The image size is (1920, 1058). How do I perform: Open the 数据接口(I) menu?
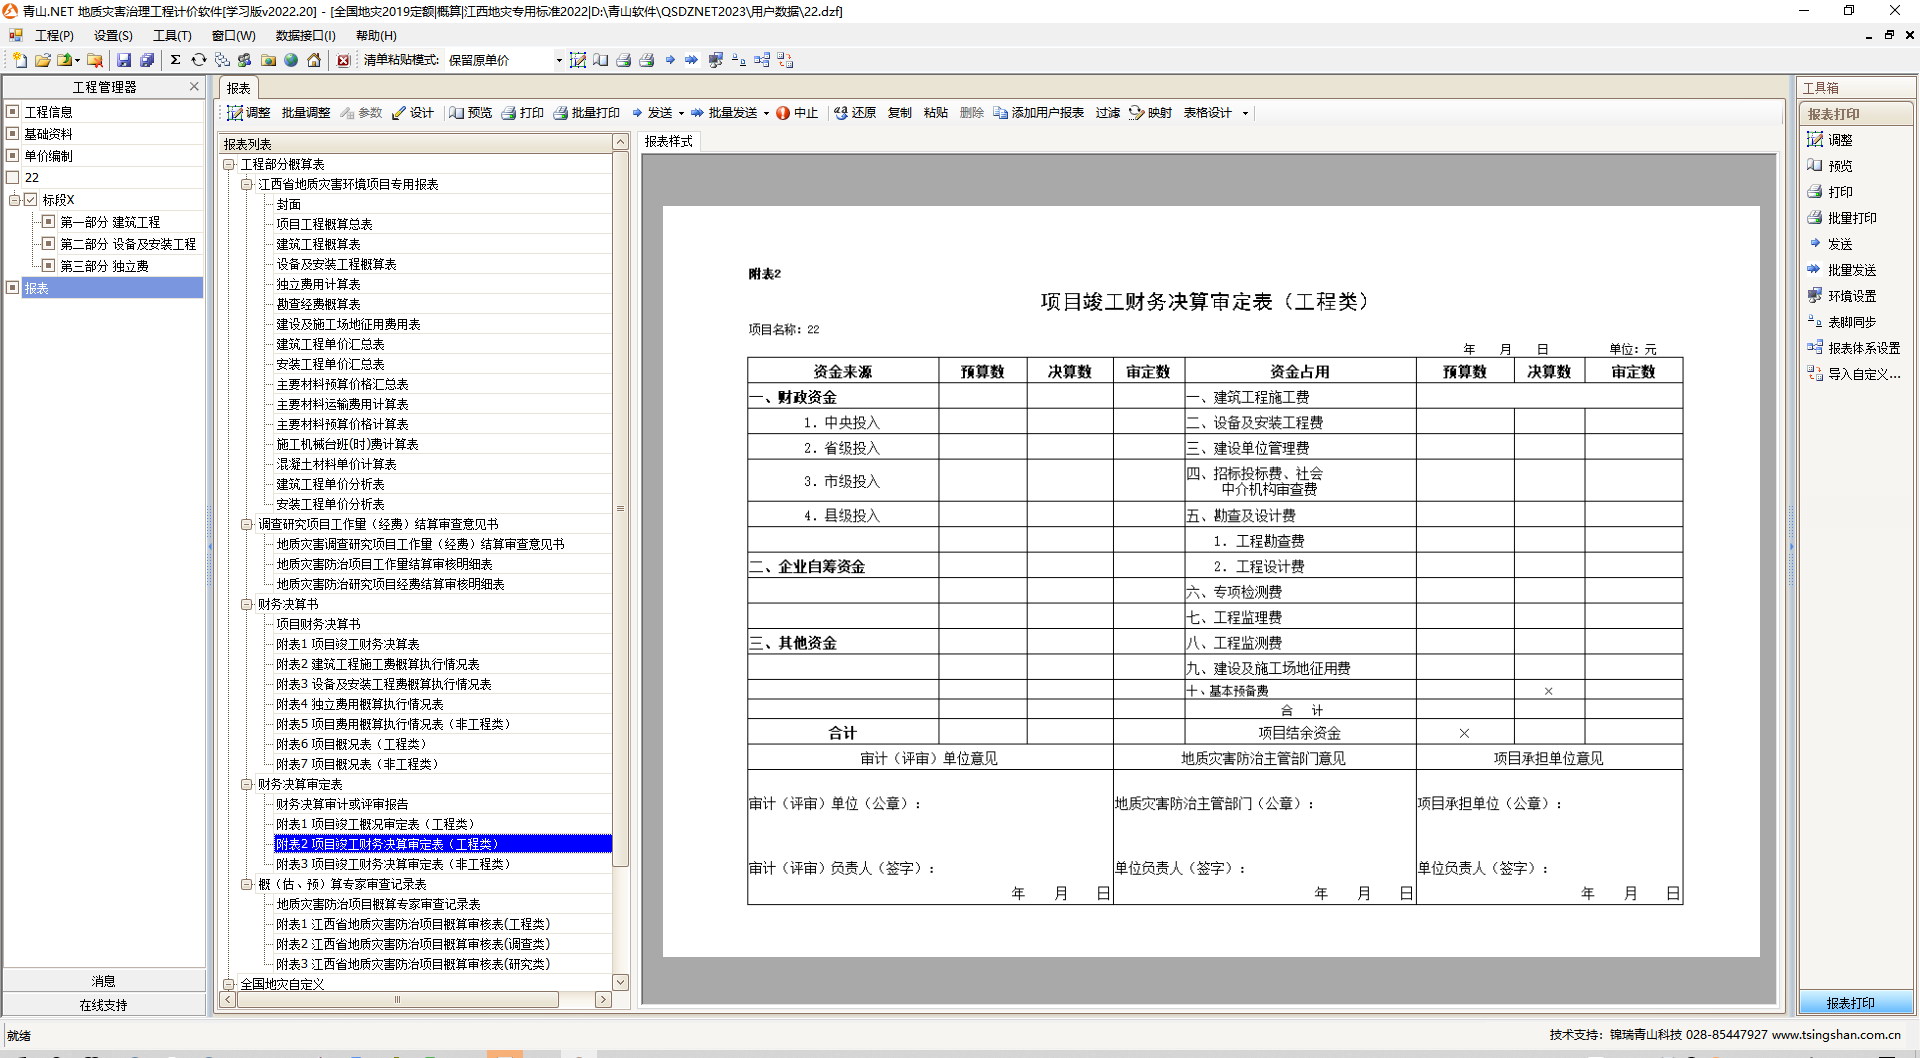pyautogui.click(x=305, y=35)
